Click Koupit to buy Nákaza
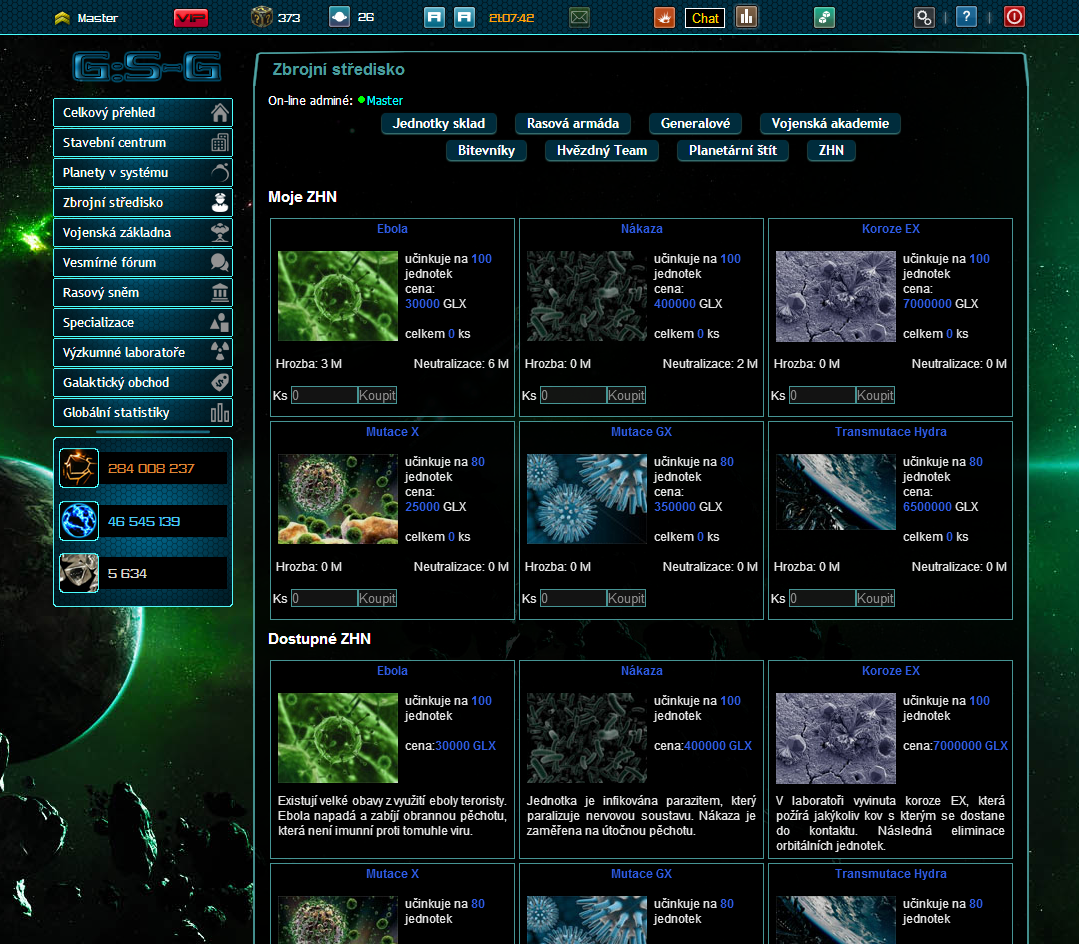This screenshot has height=944, width=1079. click(626, 395)
